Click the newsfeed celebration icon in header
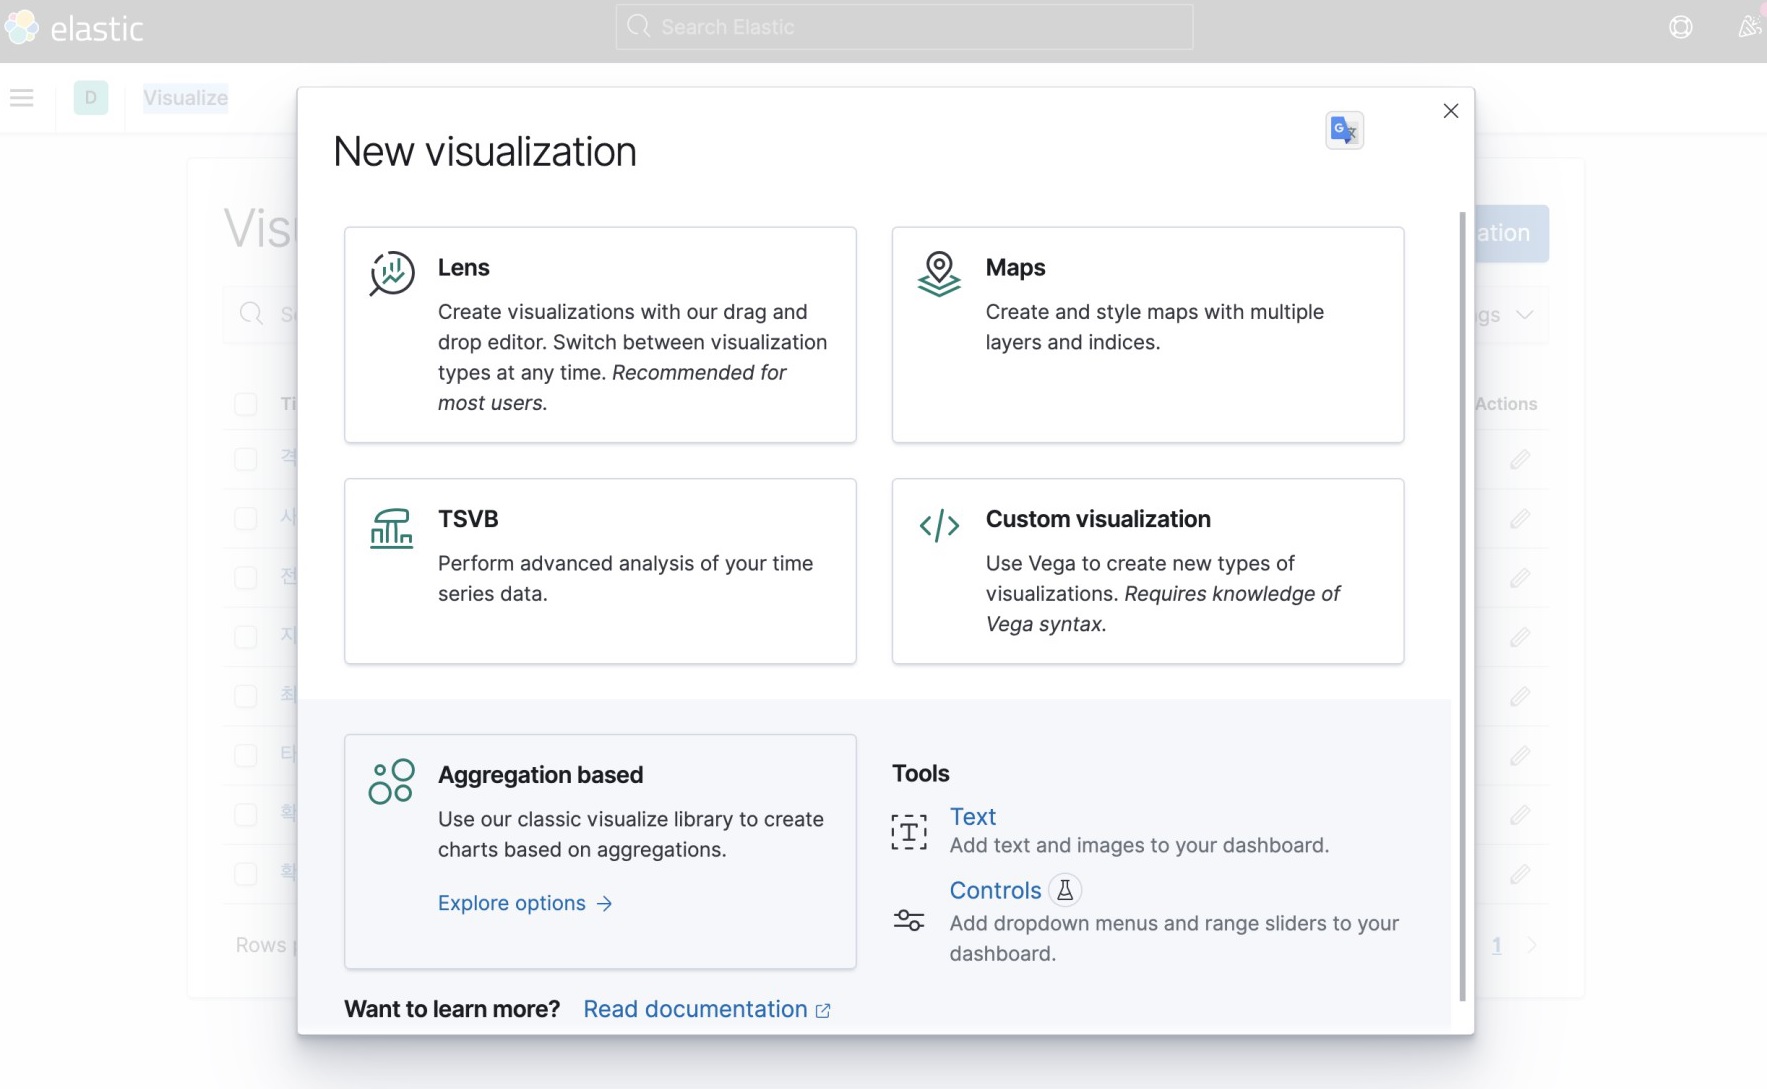1767x1089 pixels. pos(1750,27)
